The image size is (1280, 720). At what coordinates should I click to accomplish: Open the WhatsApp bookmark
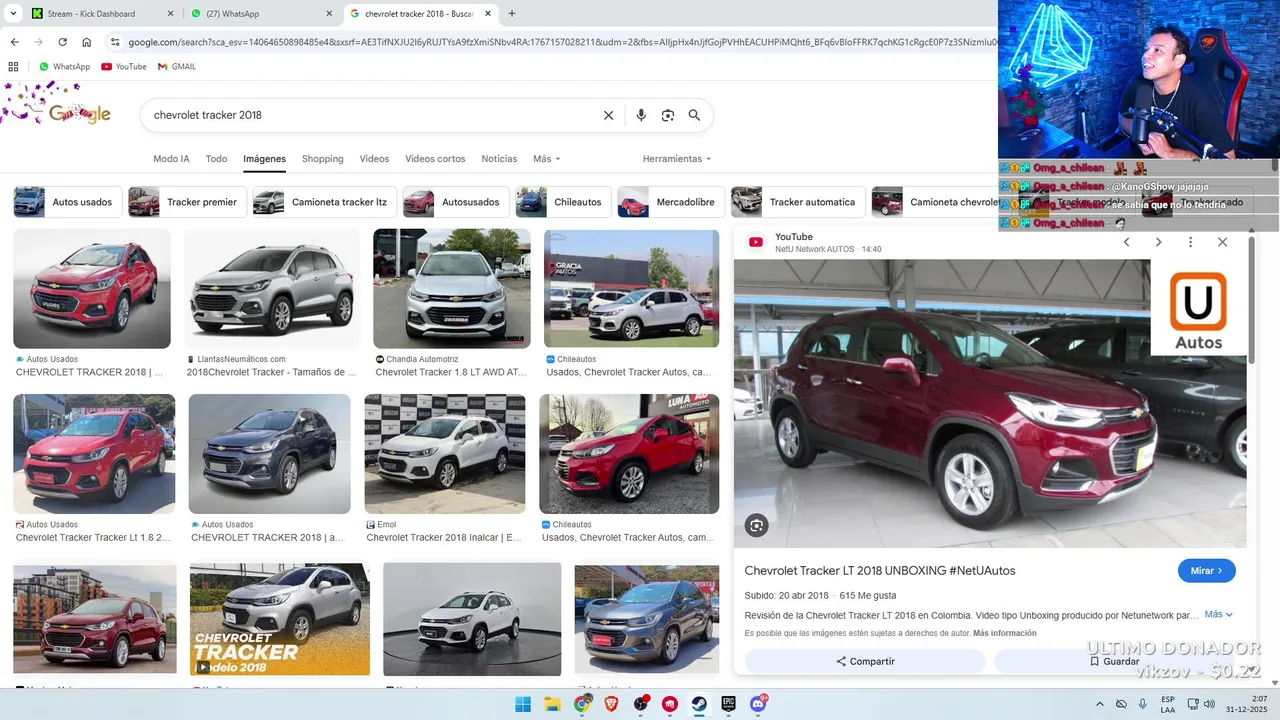click(x=64, y=67)
